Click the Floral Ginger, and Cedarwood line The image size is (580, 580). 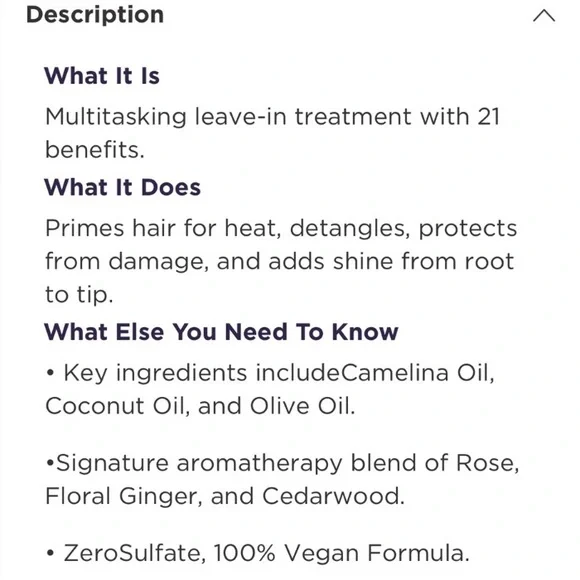point(225,496)
